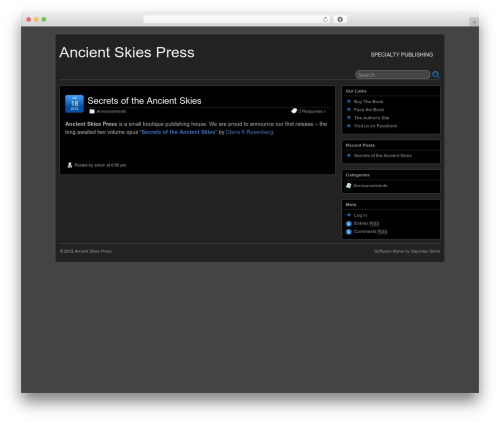Open the Log in link
This screenshot has width=500, height=423.
click(360, 215)
